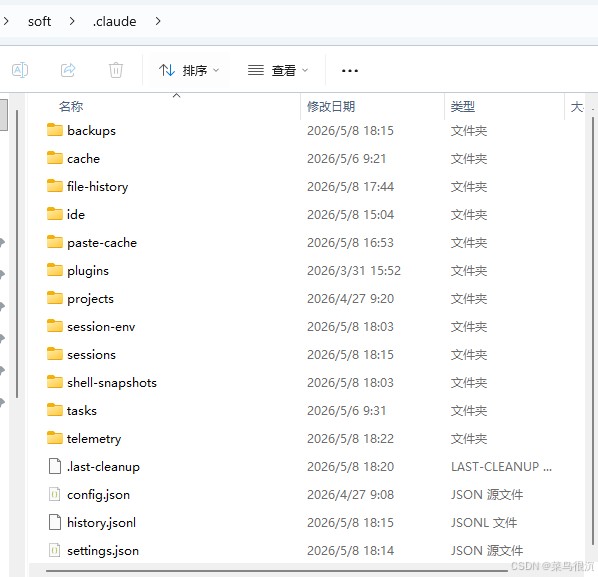Image resolution: width=598 pixels, height=577 pixels.
Task: Select the cache folder icon
Action: click(55, 158)
